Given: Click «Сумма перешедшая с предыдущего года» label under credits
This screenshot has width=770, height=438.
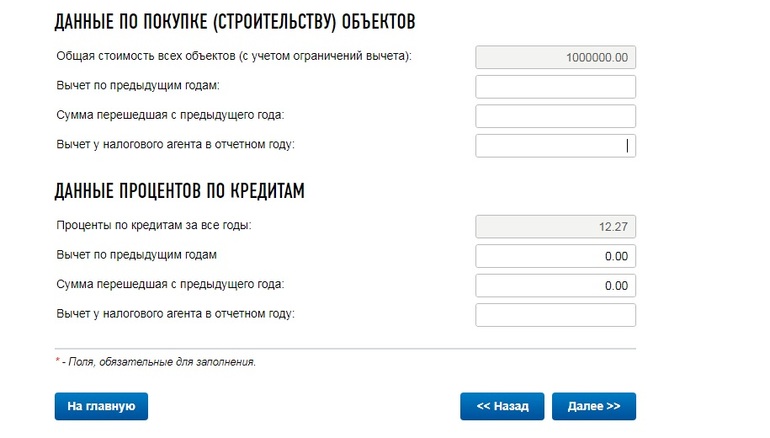Looking at the screenshot, I should (170, 284).
